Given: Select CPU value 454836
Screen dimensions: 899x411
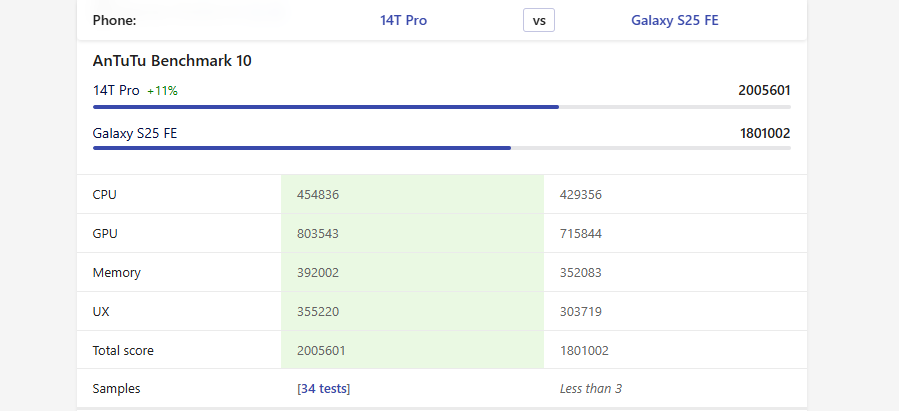Looking at the screenshot, I should [318, 195].
